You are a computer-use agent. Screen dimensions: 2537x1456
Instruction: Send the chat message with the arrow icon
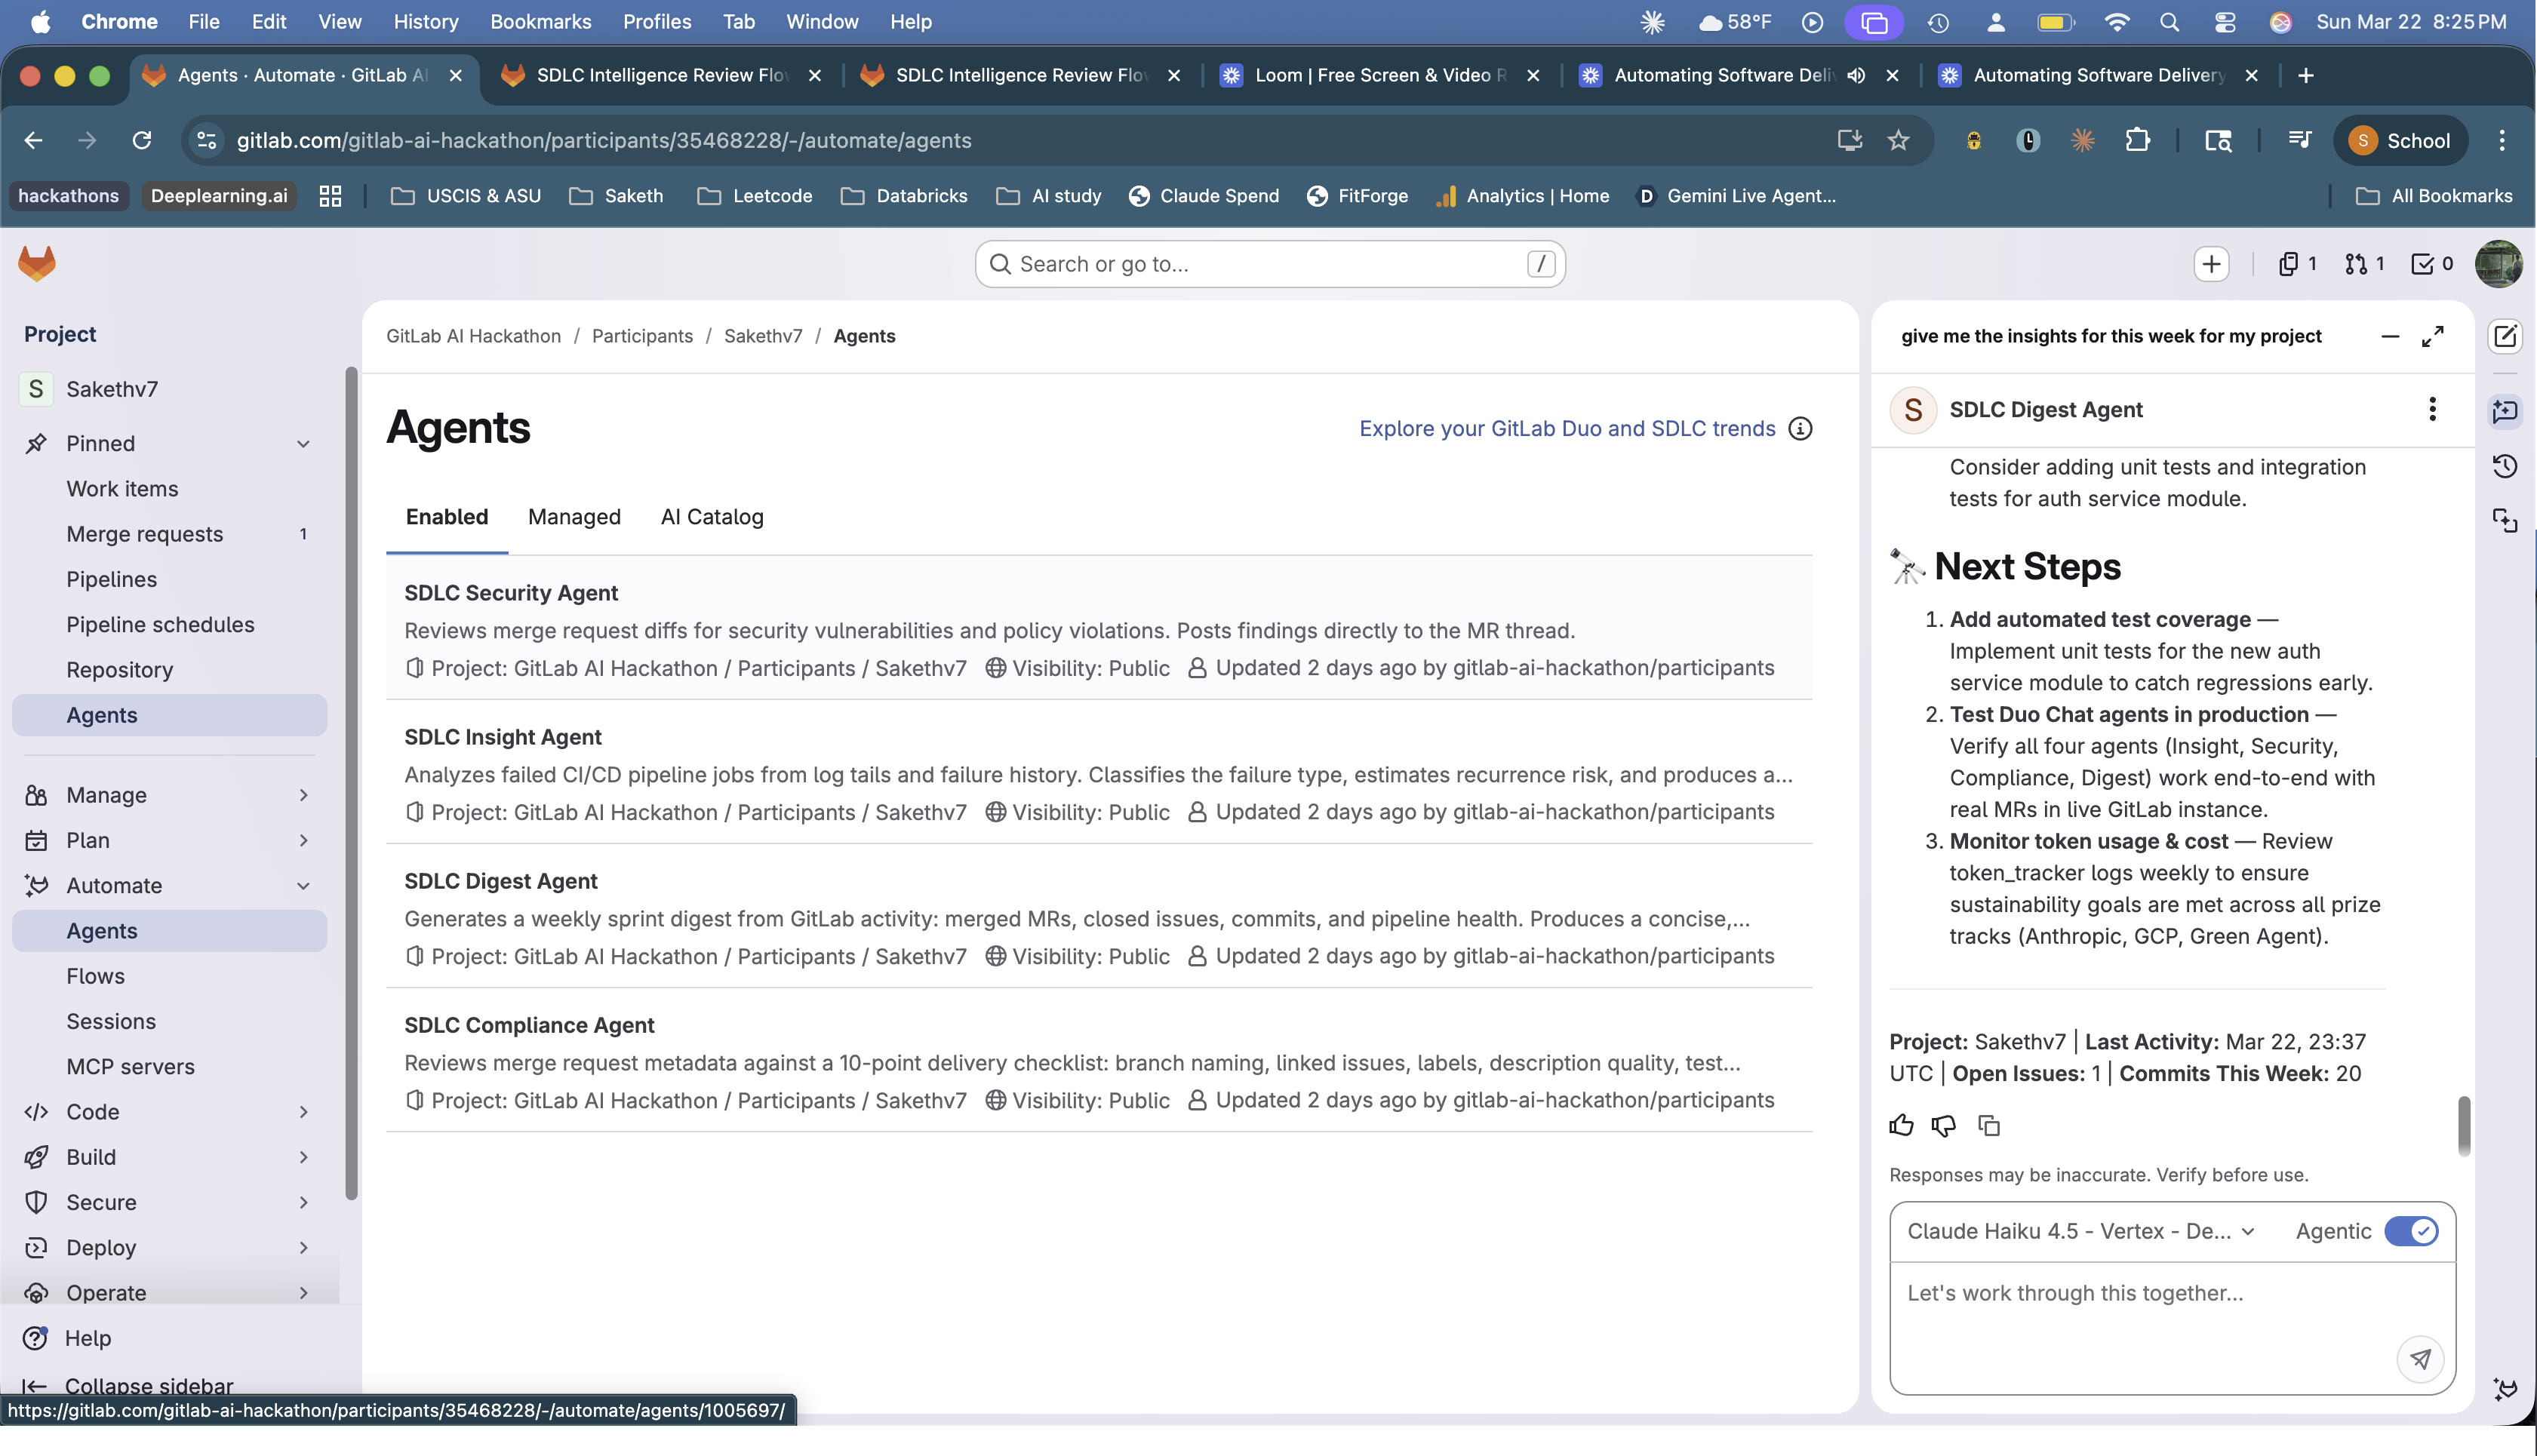[x=2420, y=1359]
